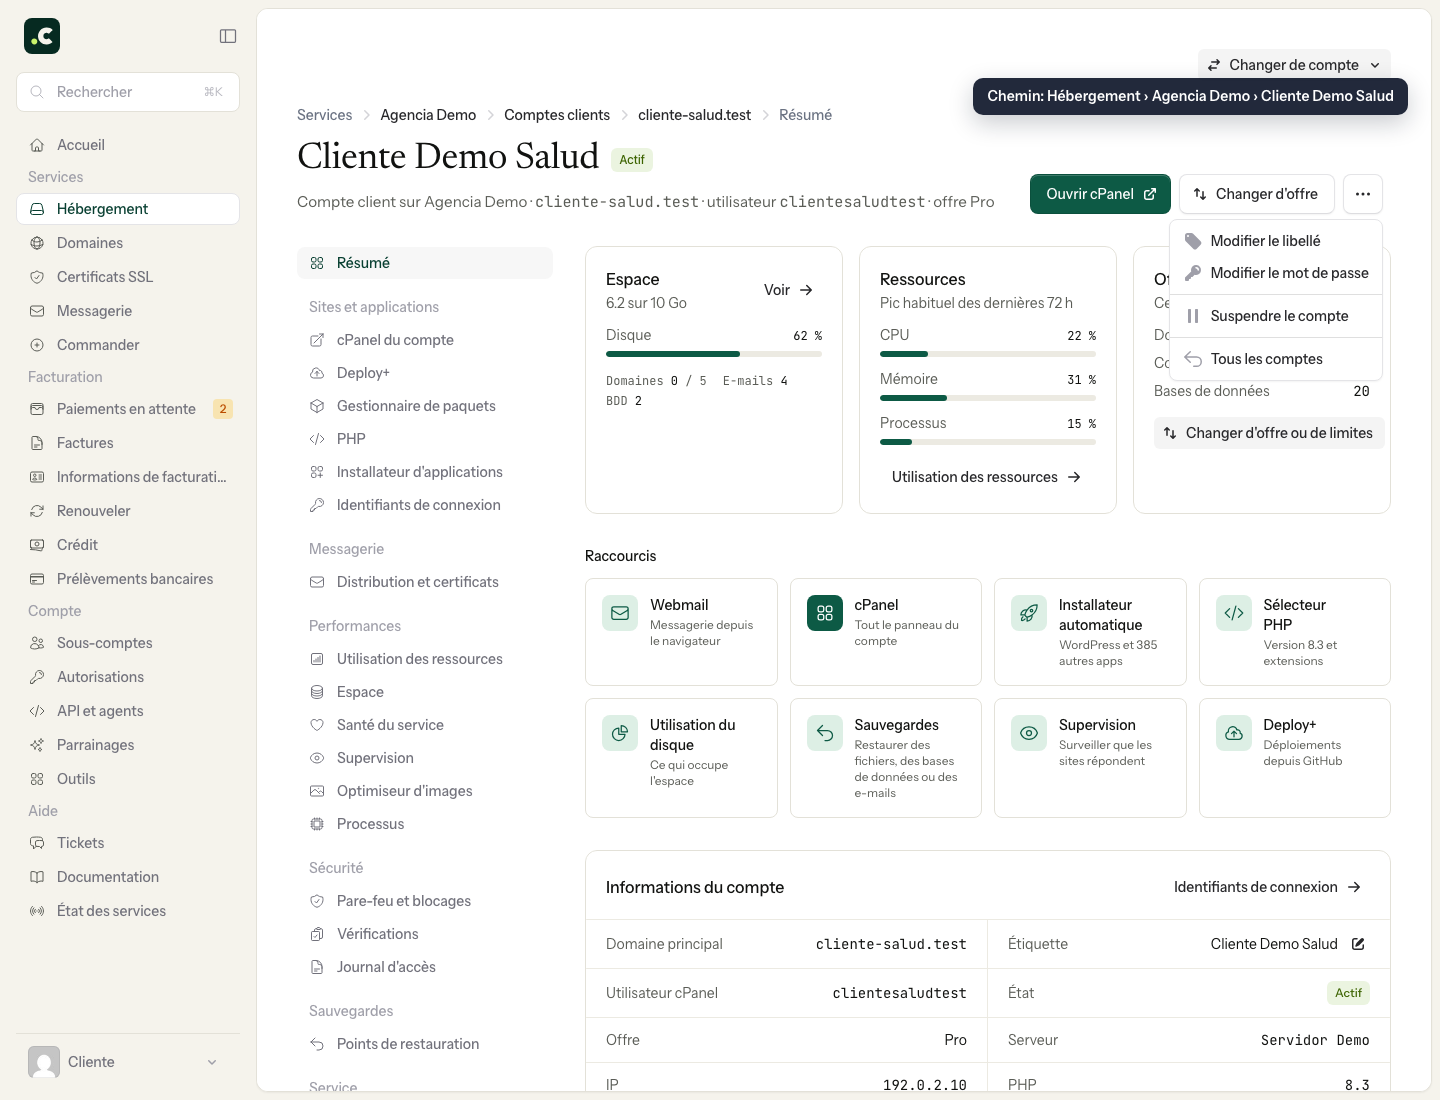This screenshot has width=1440, height=1100.
Task: Open the Sélecteur PHP code icon
Action: 1234,613
